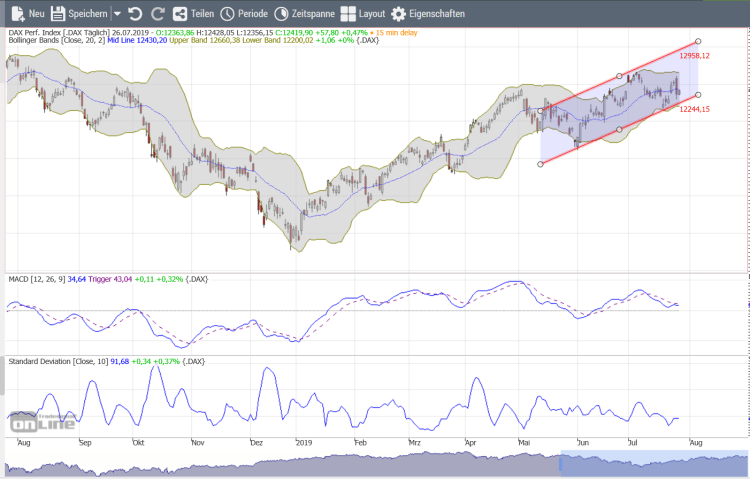750x479 pixels.
Task: Click the Mid Line 12430,20 value
Action: tap(137, 40)
